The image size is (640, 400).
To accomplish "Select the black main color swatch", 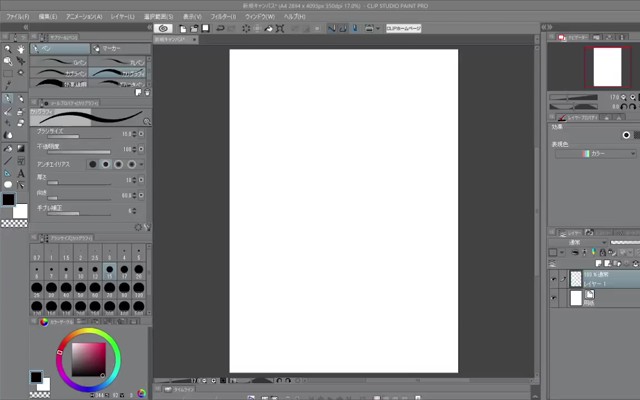I will (9, 200).
